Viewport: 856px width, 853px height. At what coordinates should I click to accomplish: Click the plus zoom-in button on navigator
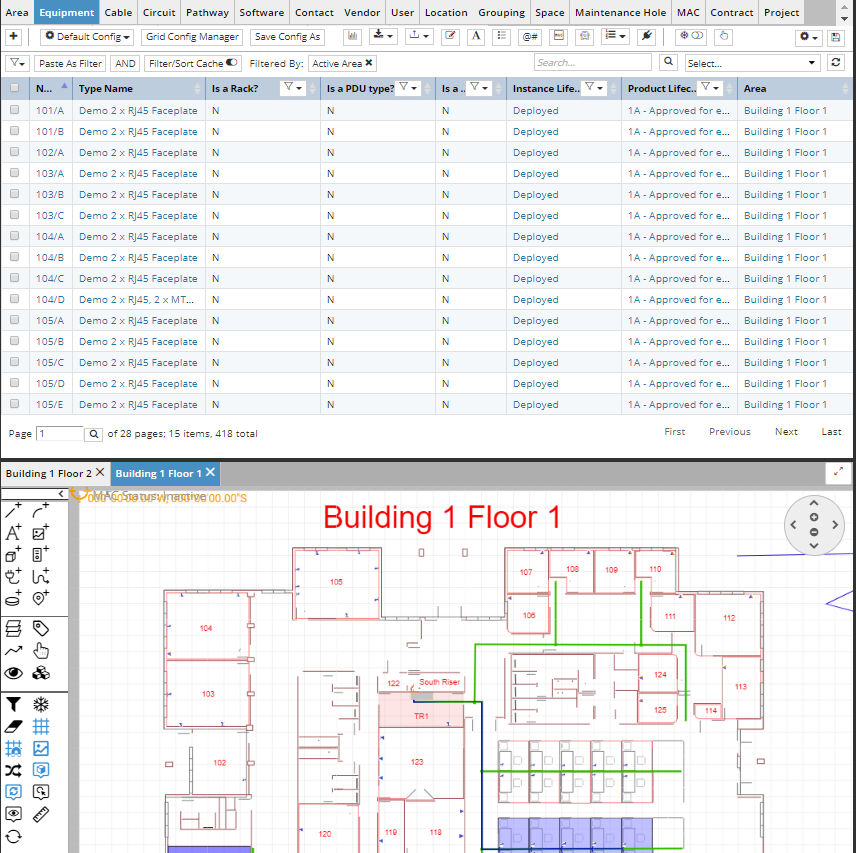point(814,517)
